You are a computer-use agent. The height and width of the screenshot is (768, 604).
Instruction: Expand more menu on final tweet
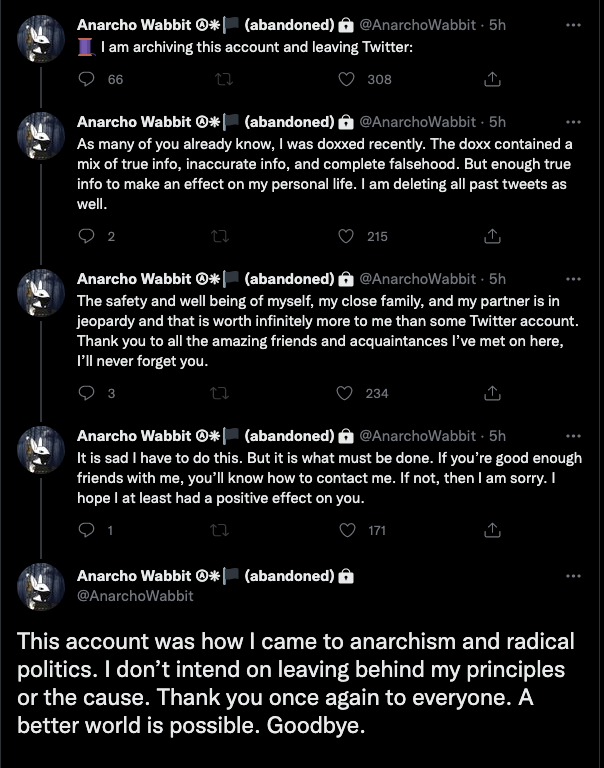[573, 576]
